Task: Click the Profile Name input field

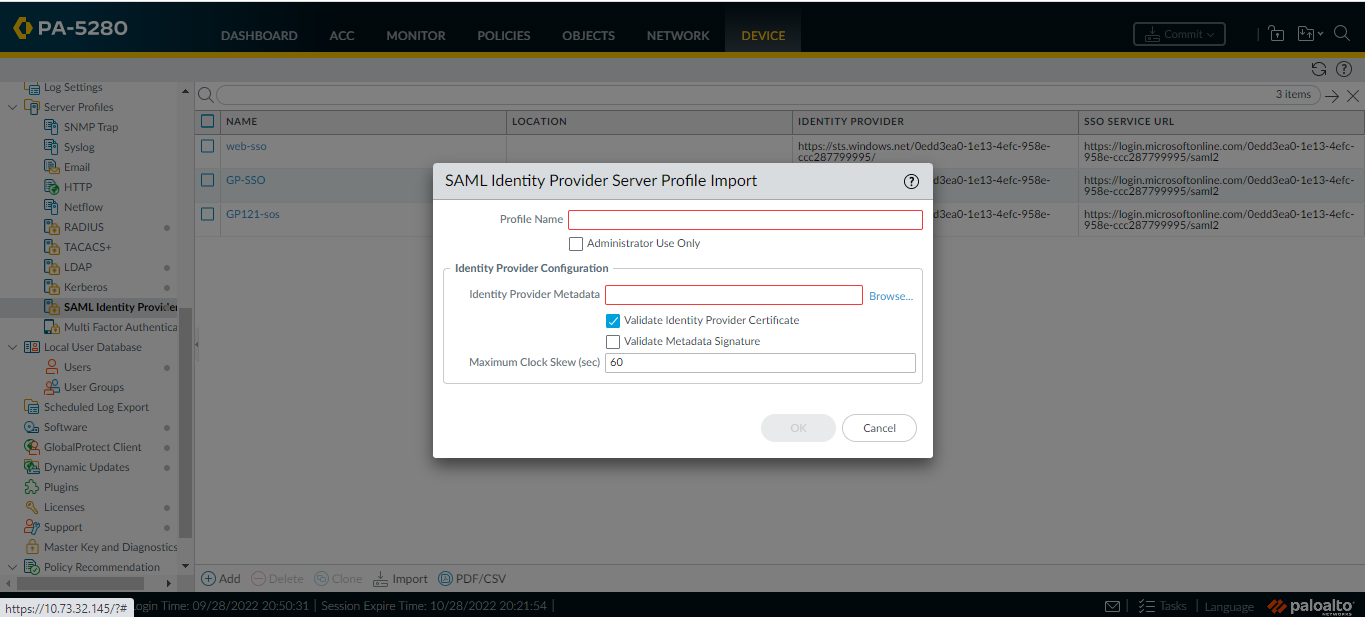Action: 745,220
